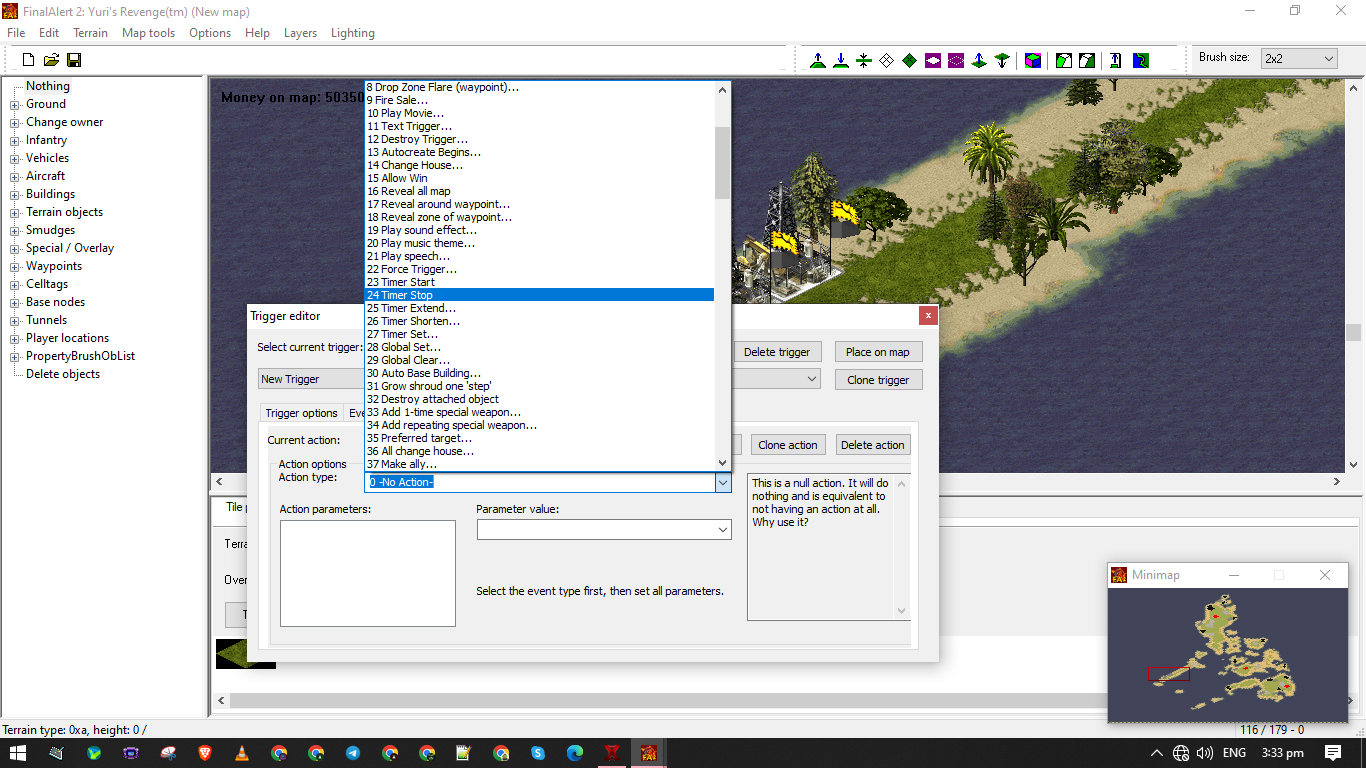
Task: Select the second green cliff tool icon
Action: (1087, 60)
